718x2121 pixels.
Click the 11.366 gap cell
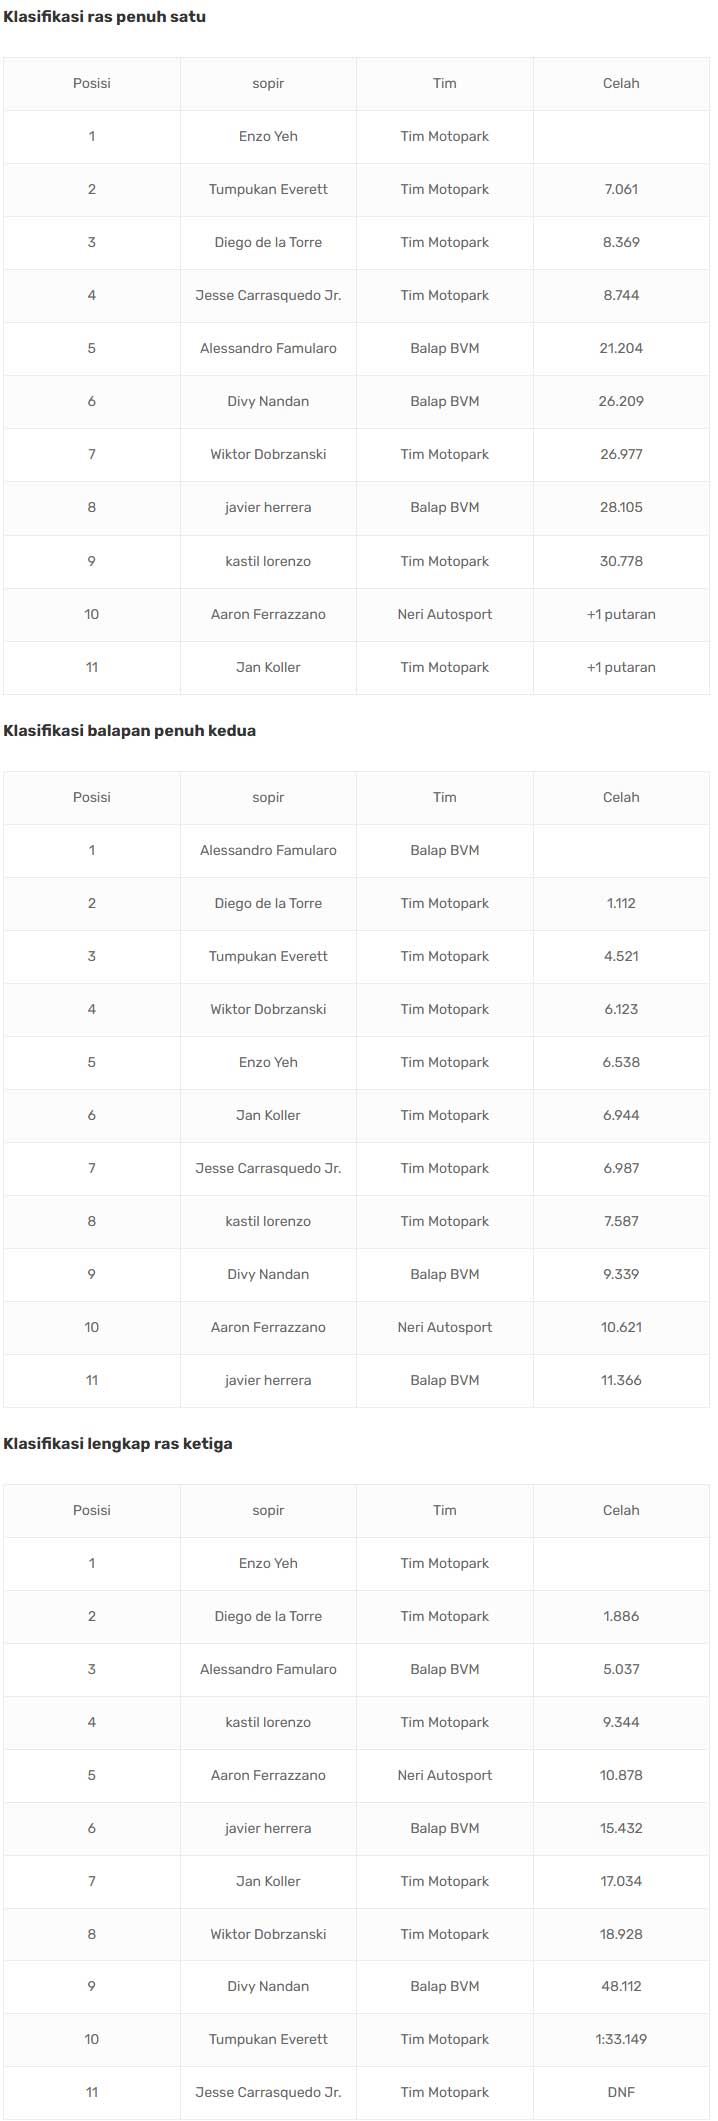(x=621, y=1381)
